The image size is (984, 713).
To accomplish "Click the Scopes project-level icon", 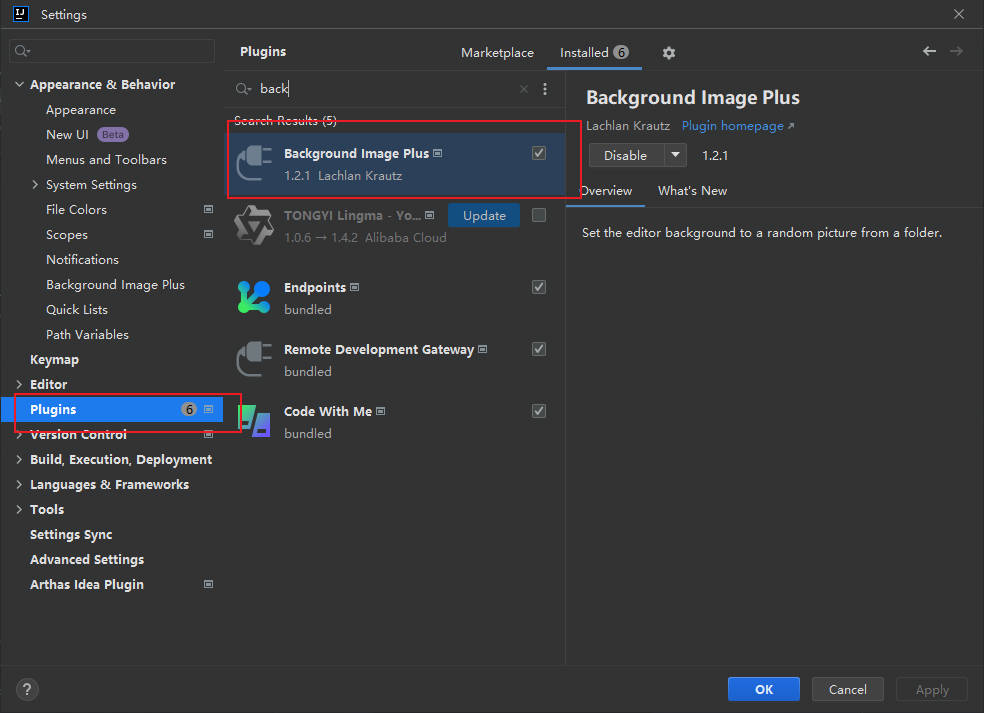I will [x=208, y=234].
